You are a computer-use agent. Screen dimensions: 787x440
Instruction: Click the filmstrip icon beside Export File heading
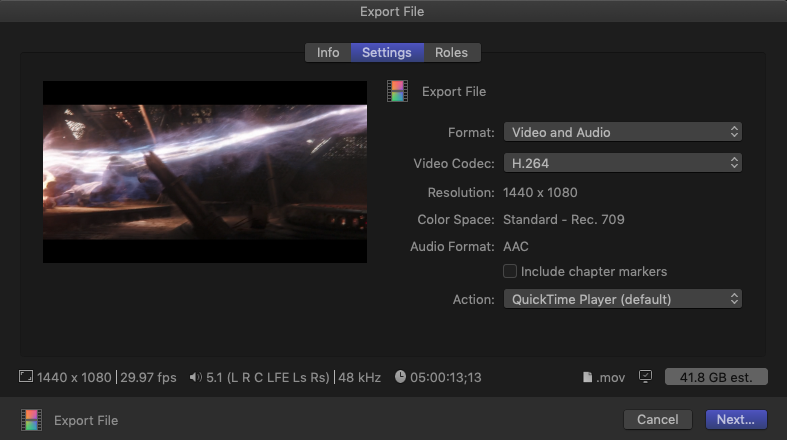point(397,91)
